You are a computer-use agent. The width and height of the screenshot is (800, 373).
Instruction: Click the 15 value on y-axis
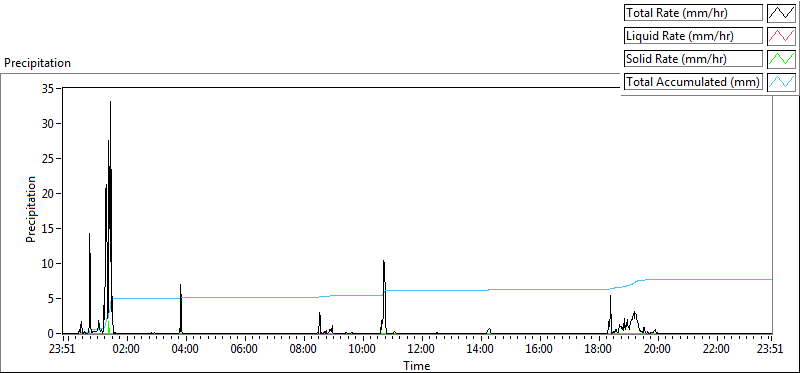click(48, 229)
